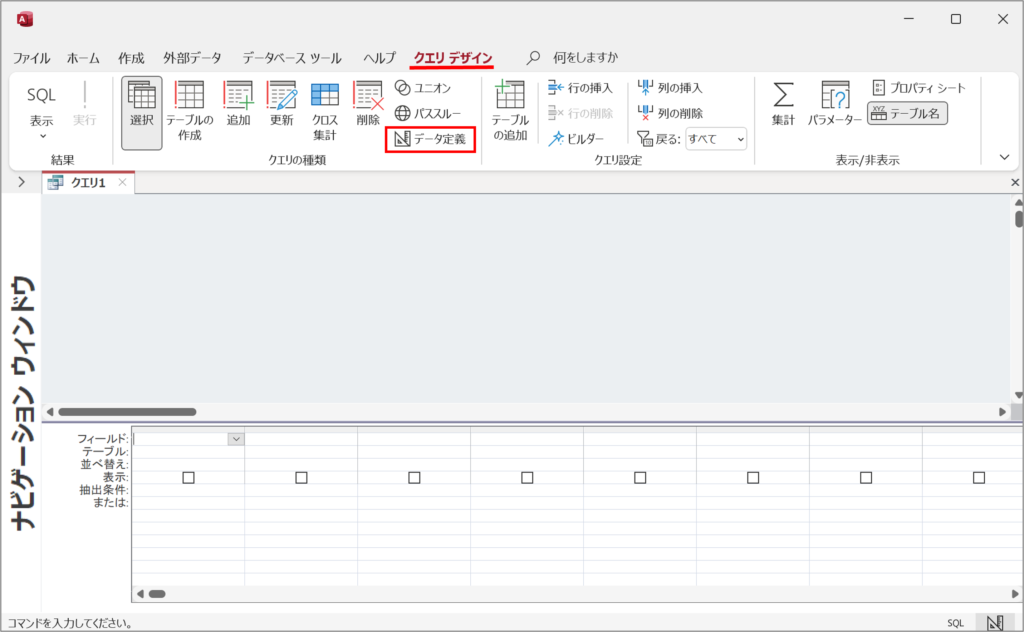Screen dimensions: 1024x632
Task: Switch to the ヘルプ tab
Action: (379, 58)
